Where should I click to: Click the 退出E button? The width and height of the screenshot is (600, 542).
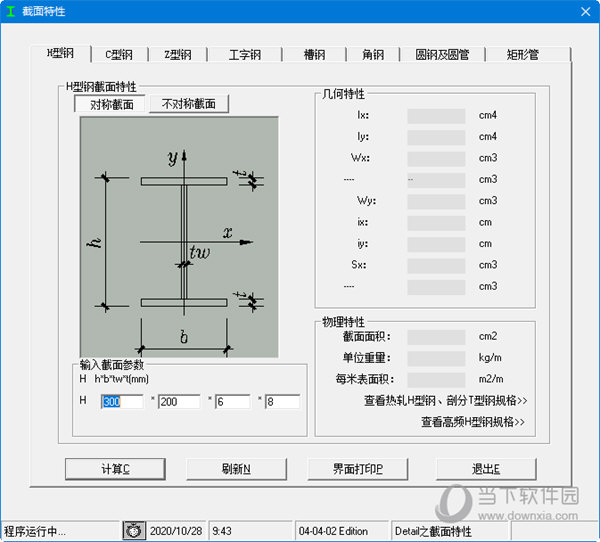click(x=486, y=469)
